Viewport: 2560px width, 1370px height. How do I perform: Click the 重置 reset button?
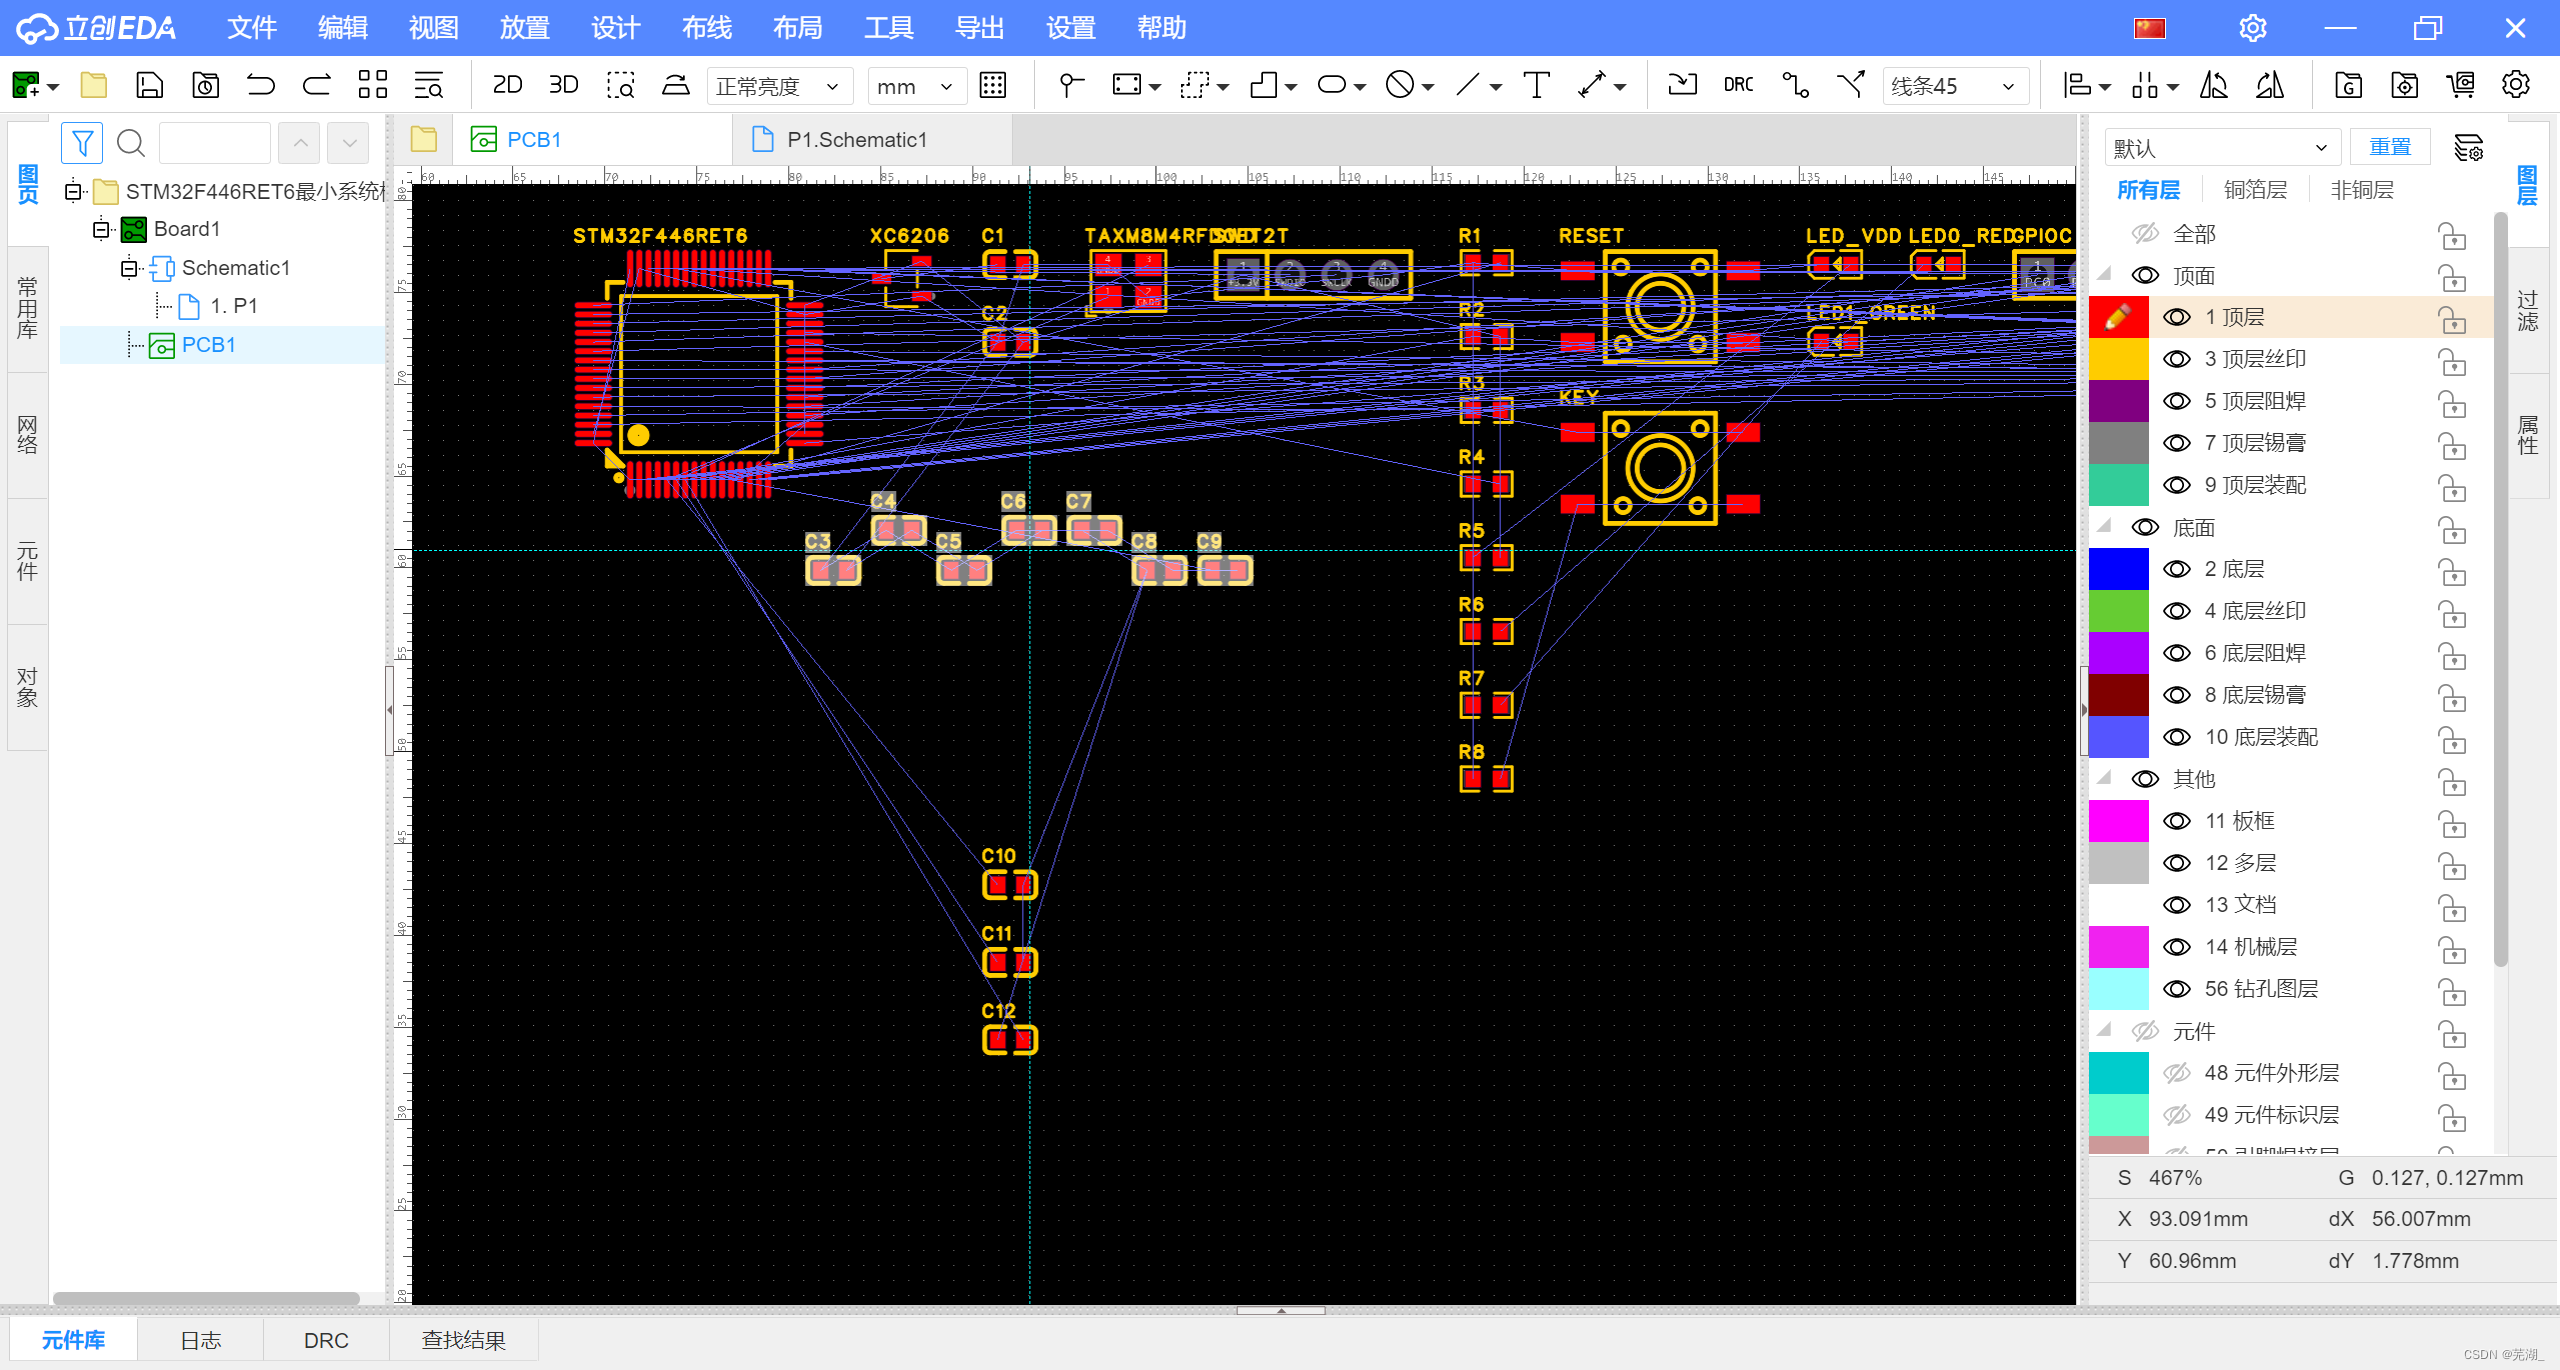pyautogui.click(x=2389, y=147)
